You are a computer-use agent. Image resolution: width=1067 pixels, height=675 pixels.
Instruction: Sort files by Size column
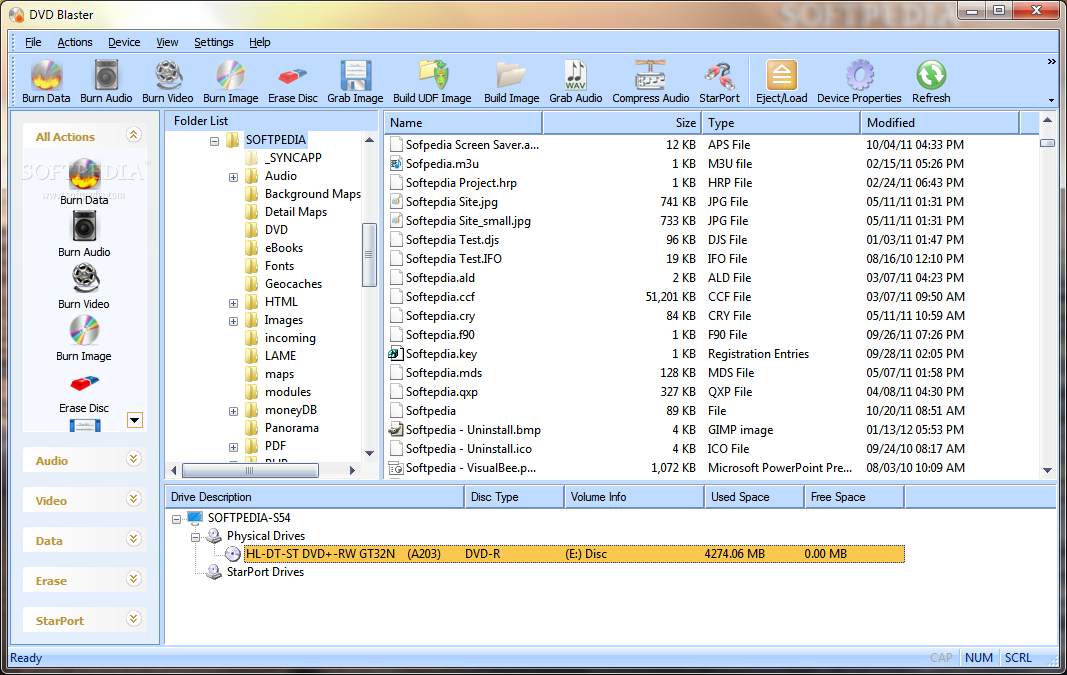622,123
